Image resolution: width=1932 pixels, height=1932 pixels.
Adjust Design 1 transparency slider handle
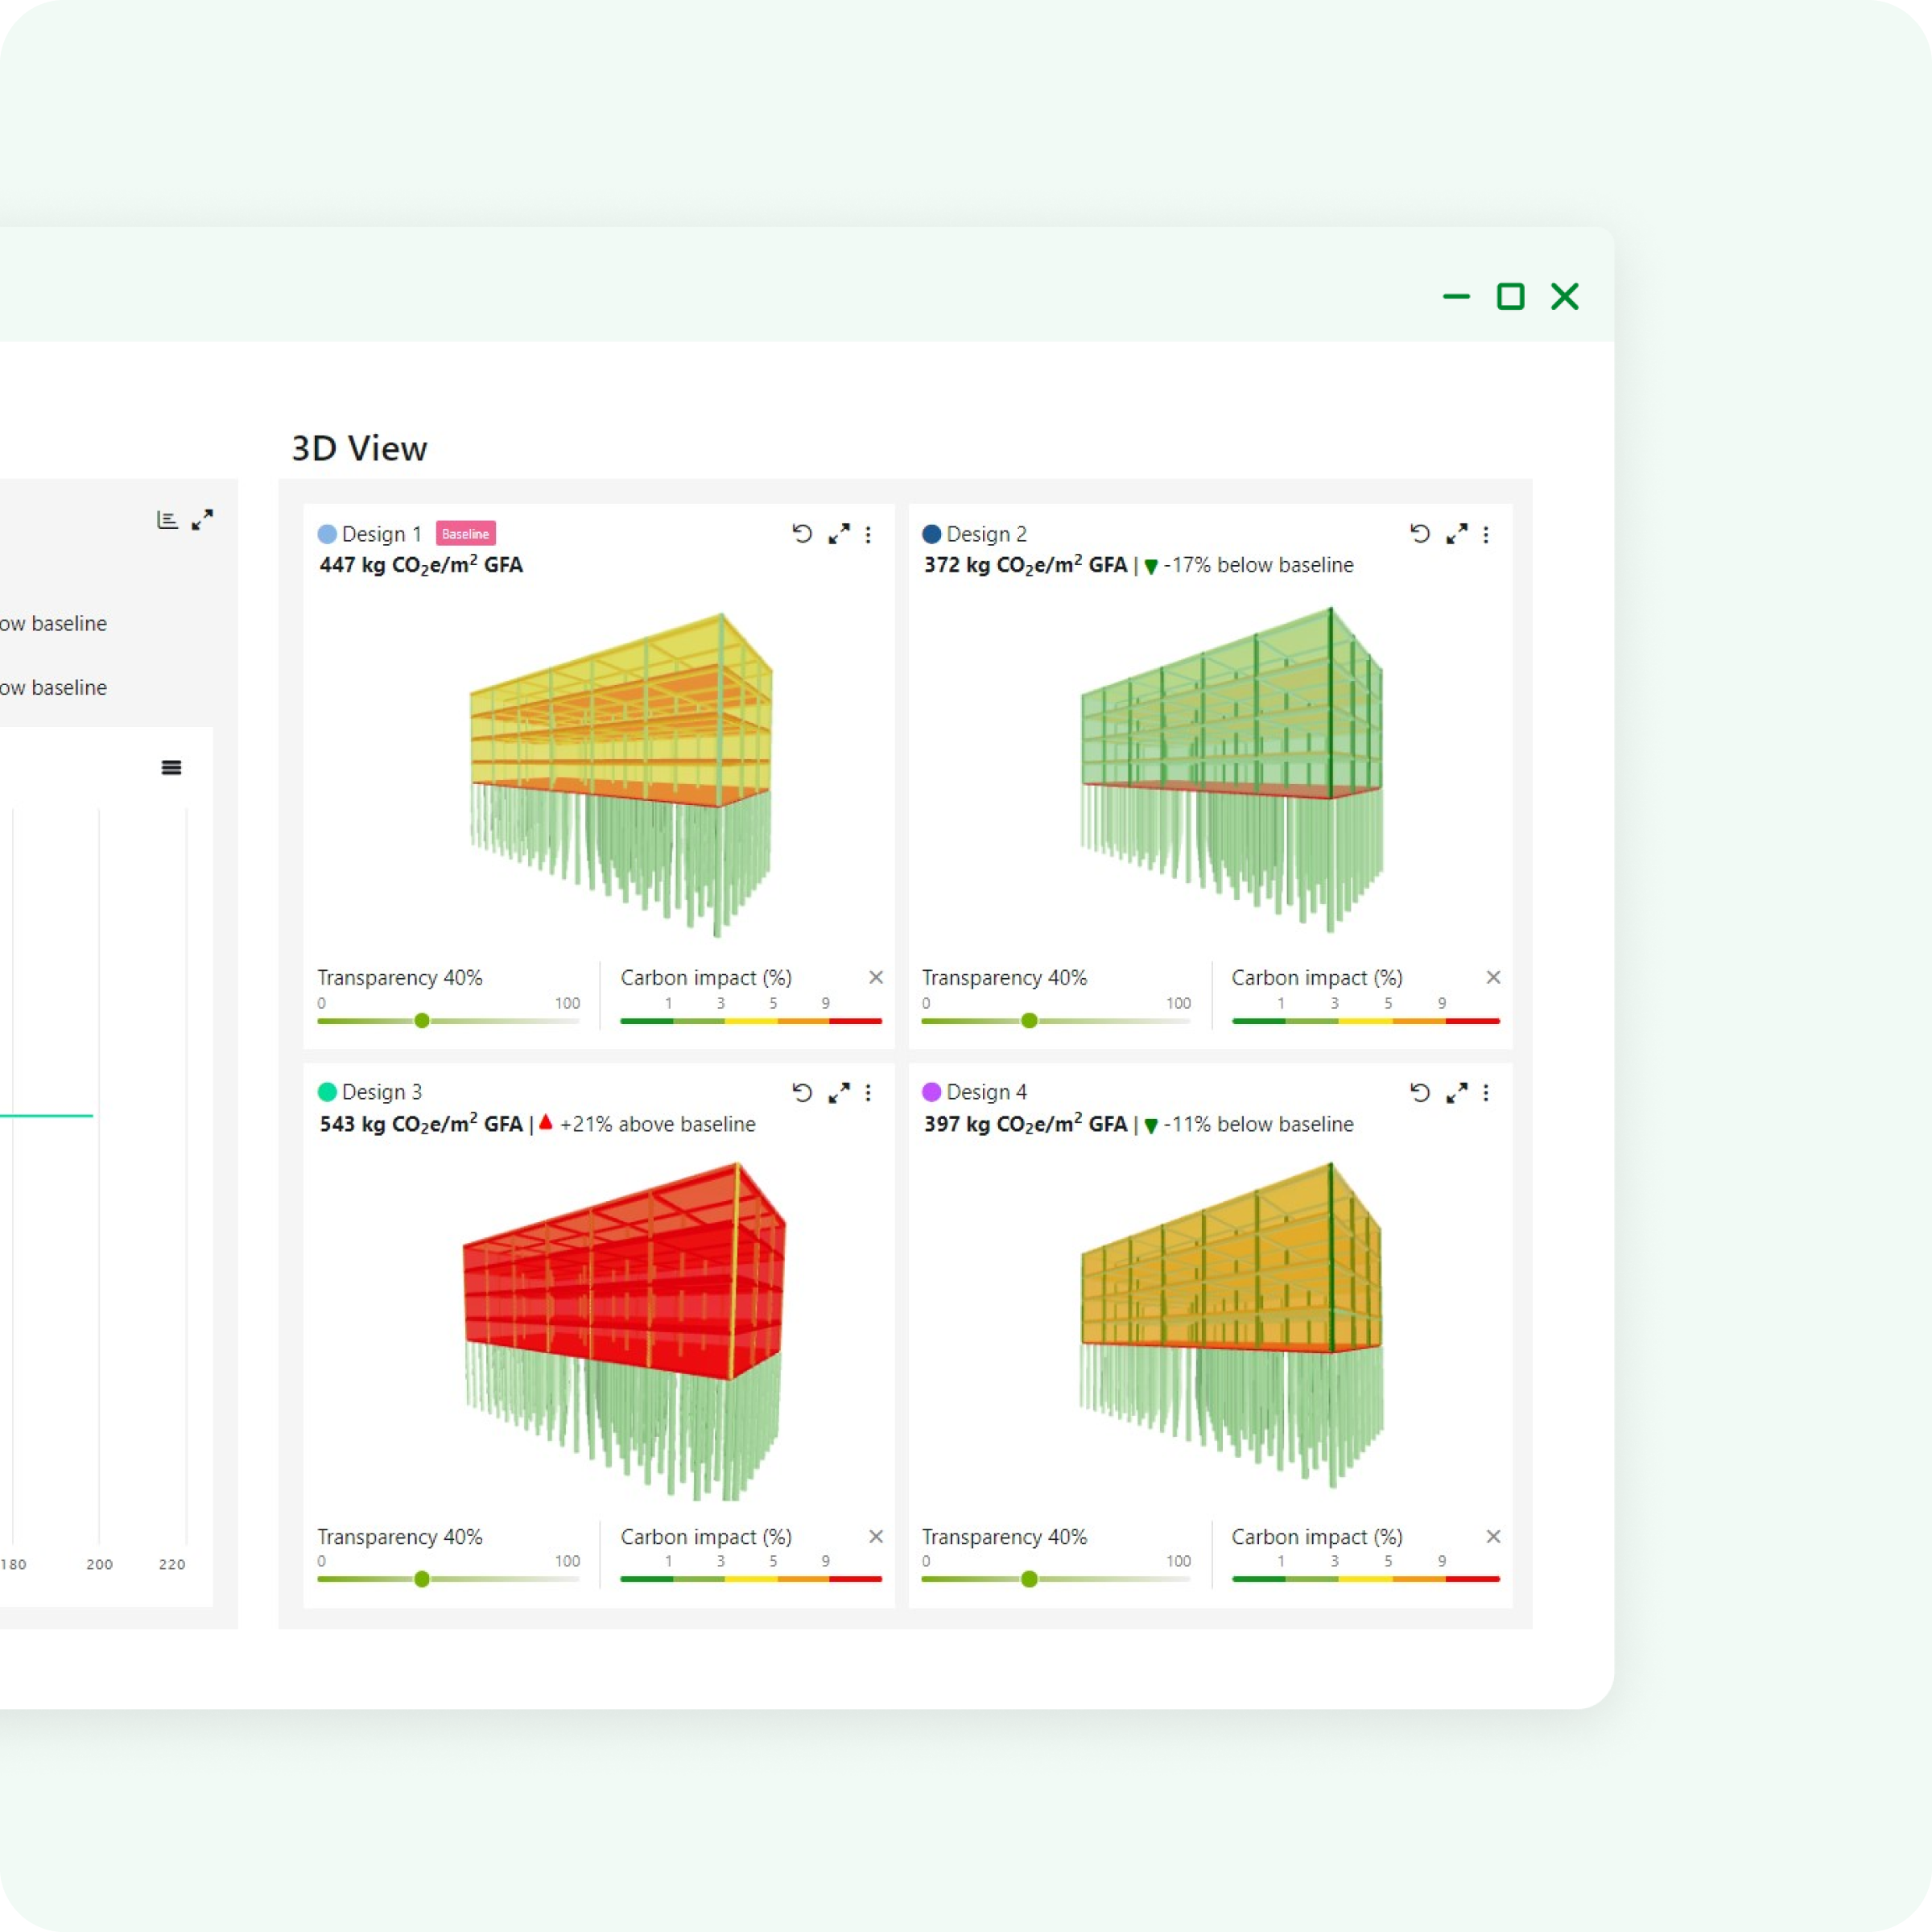422,1021
